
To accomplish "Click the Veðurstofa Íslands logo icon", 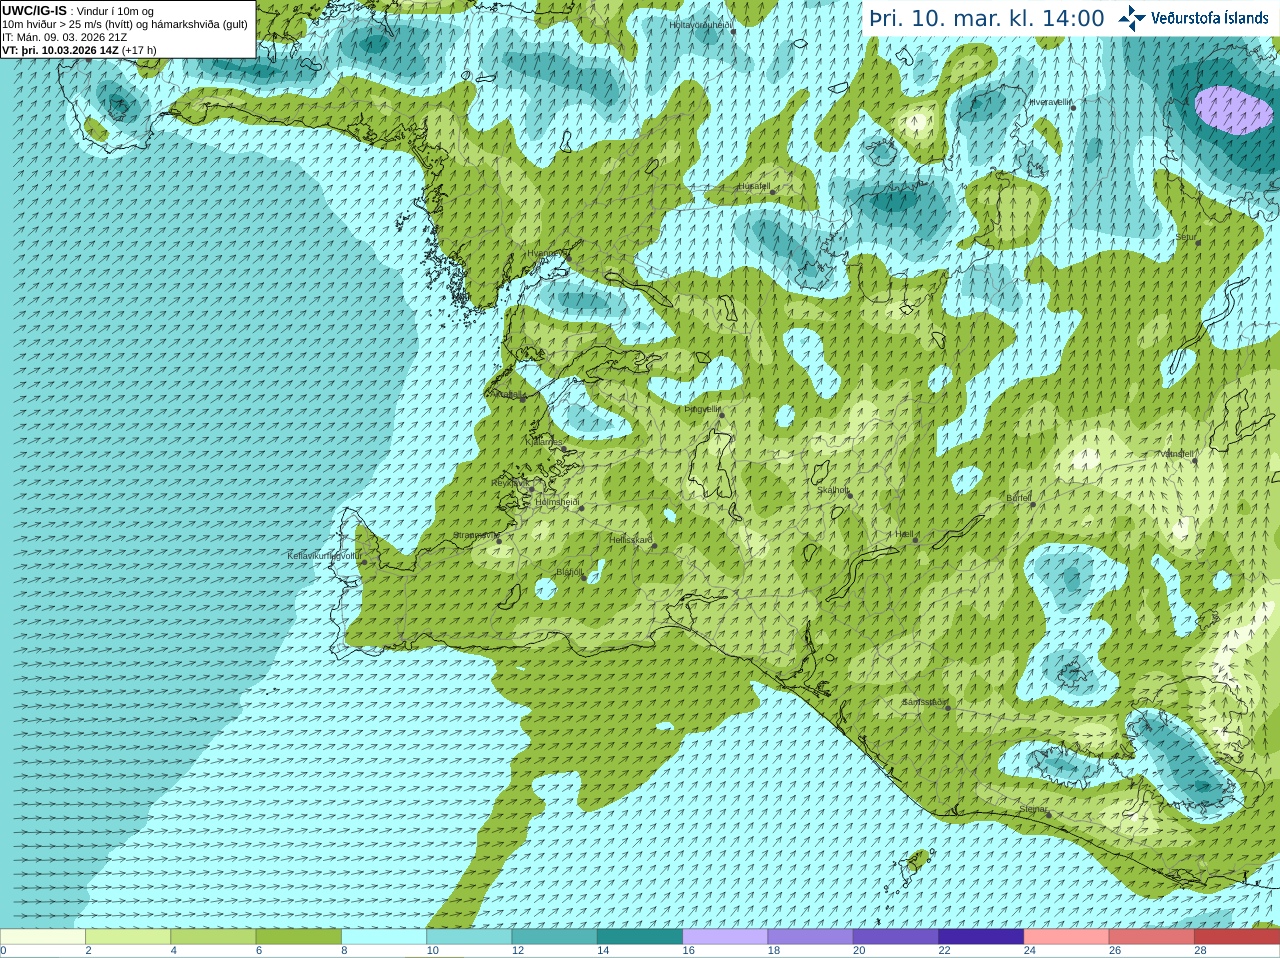I will coord(1131,18).
